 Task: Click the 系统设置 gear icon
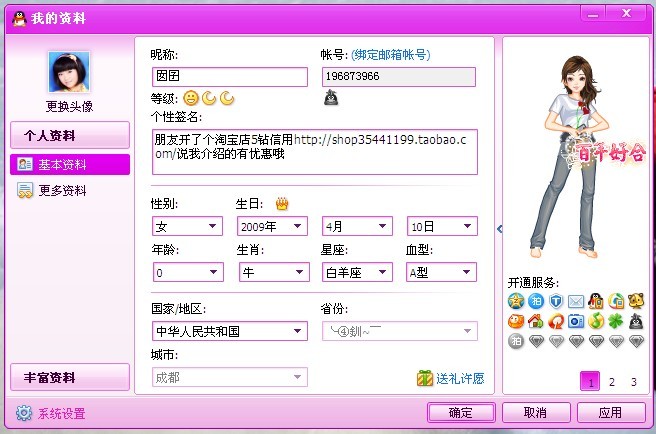coord(24,413)
